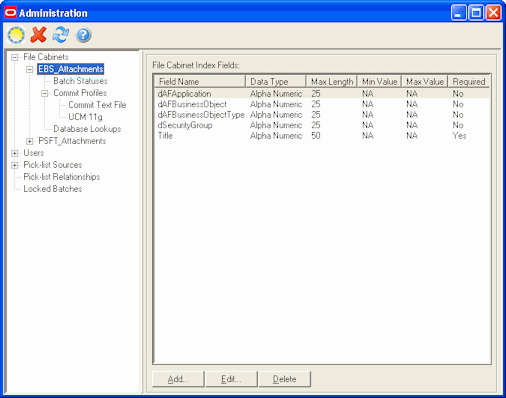Select Locked Batches in the tree
This screenshot has width=506, height=398.
(x=53, y=189)
